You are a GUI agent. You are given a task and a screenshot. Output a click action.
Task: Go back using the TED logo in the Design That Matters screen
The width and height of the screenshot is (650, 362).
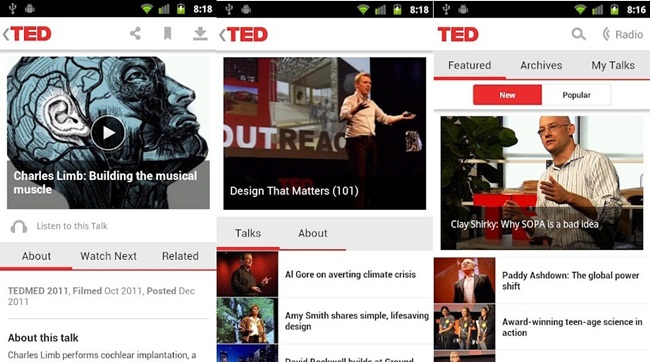244,34
